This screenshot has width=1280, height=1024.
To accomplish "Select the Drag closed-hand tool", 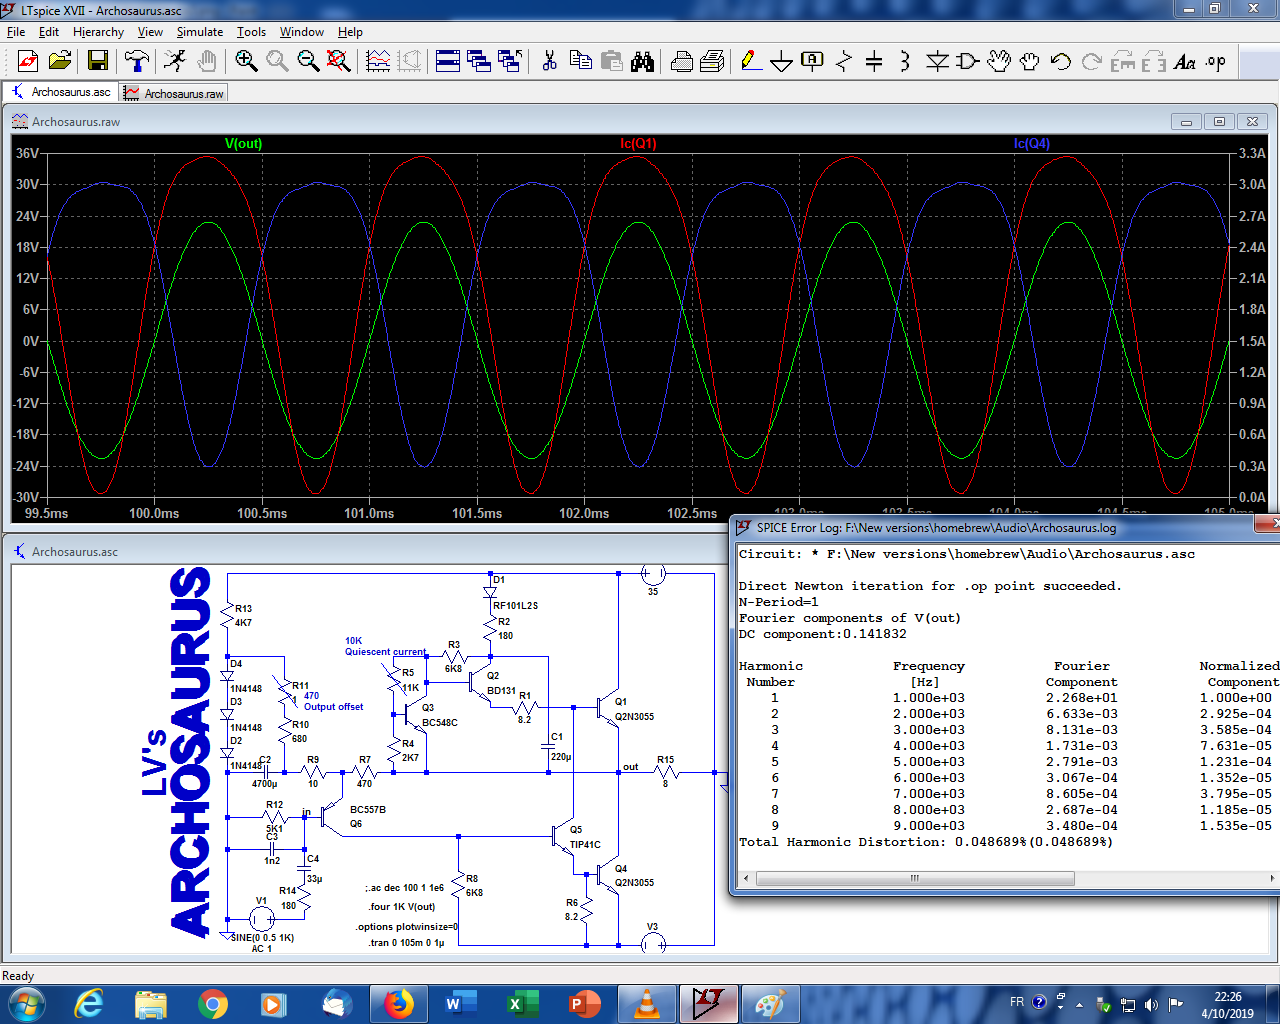I will [1030, 62].
